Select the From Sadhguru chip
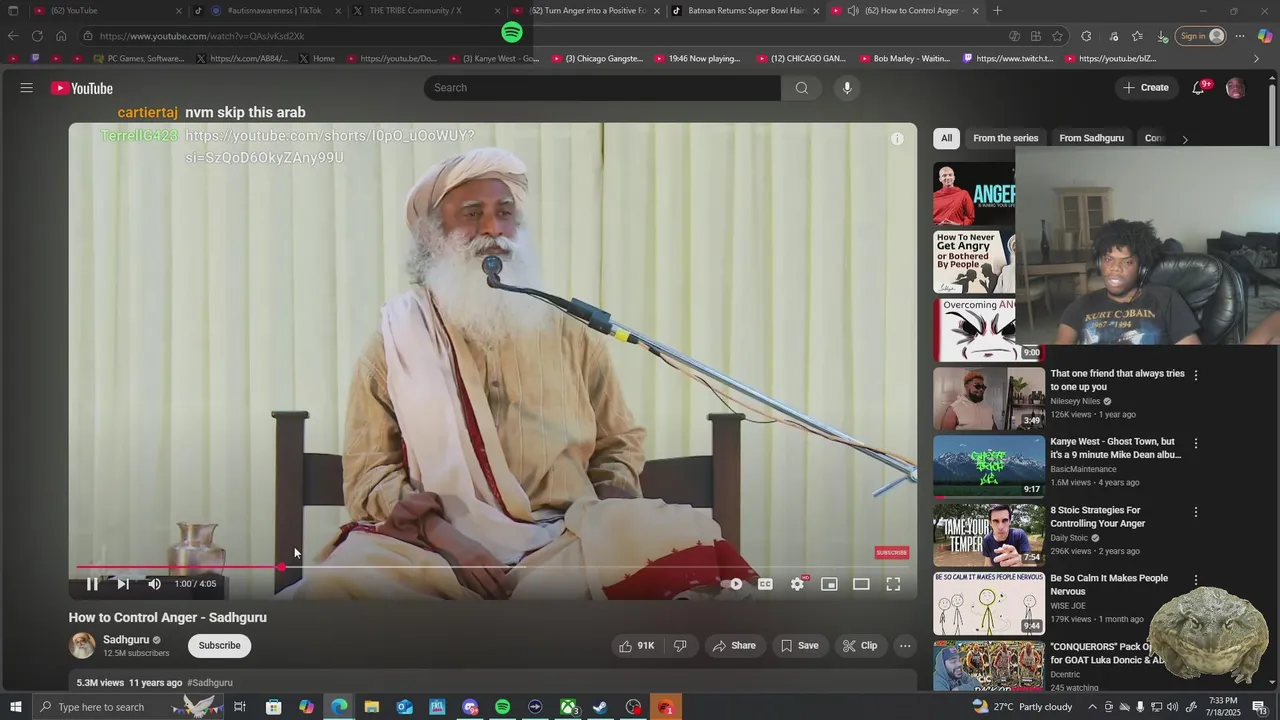Image resolution: width=1280 pixels, height=720 pixels. 1091,138
